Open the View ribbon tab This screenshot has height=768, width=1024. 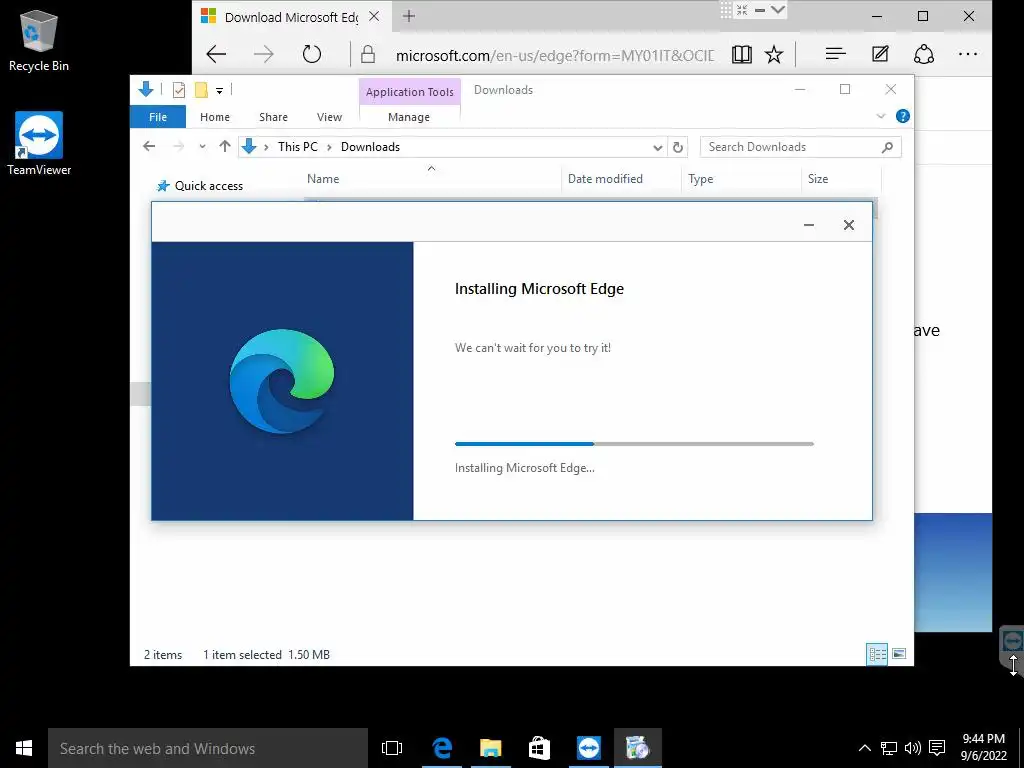[x=329, y=117]
